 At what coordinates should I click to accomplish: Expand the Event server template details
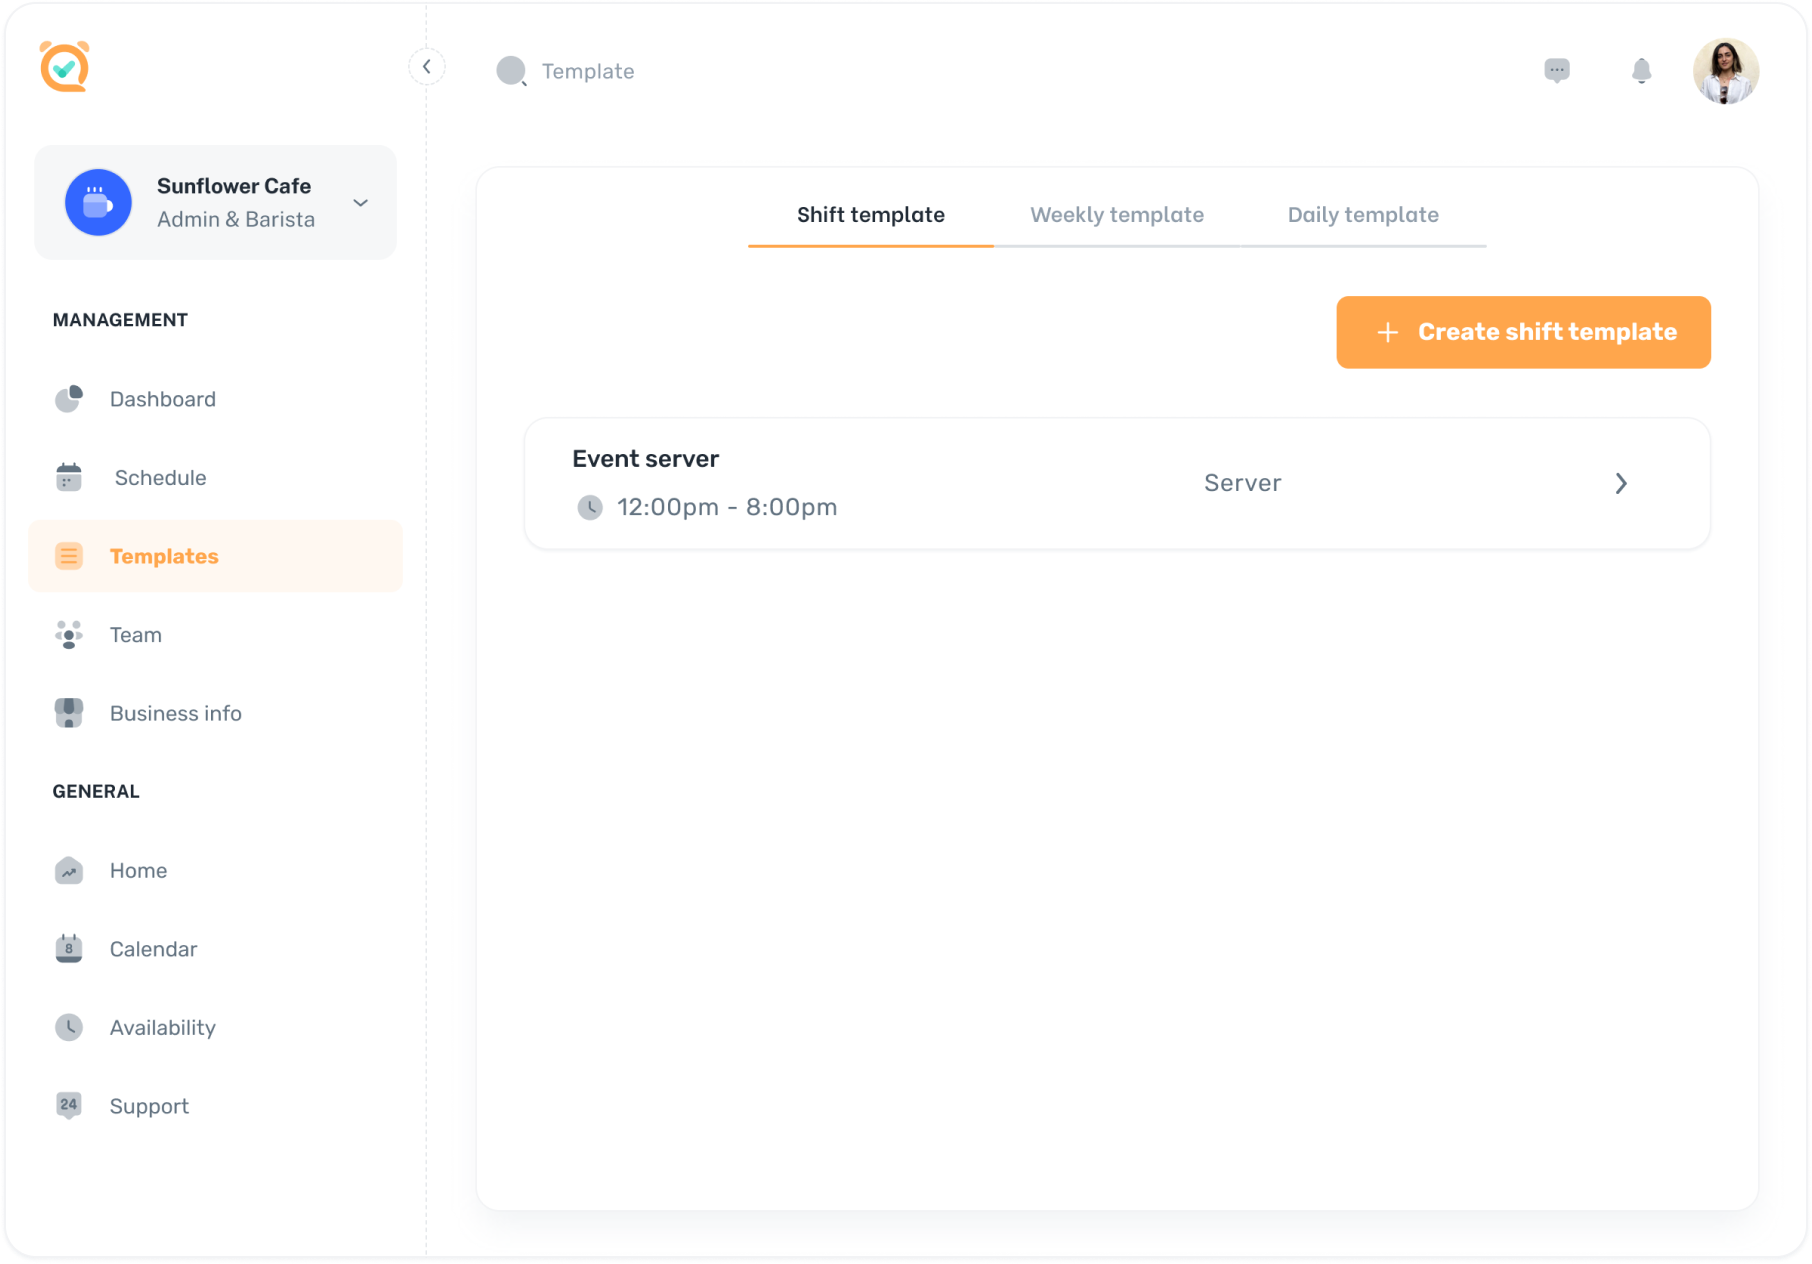[x=1622, y=483]
